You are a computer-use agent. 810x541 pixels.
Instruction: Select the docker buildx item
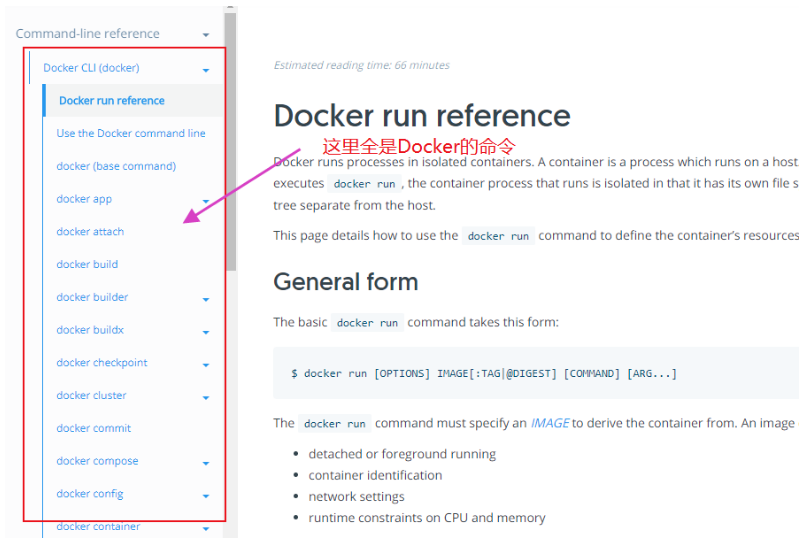[90, 330]
